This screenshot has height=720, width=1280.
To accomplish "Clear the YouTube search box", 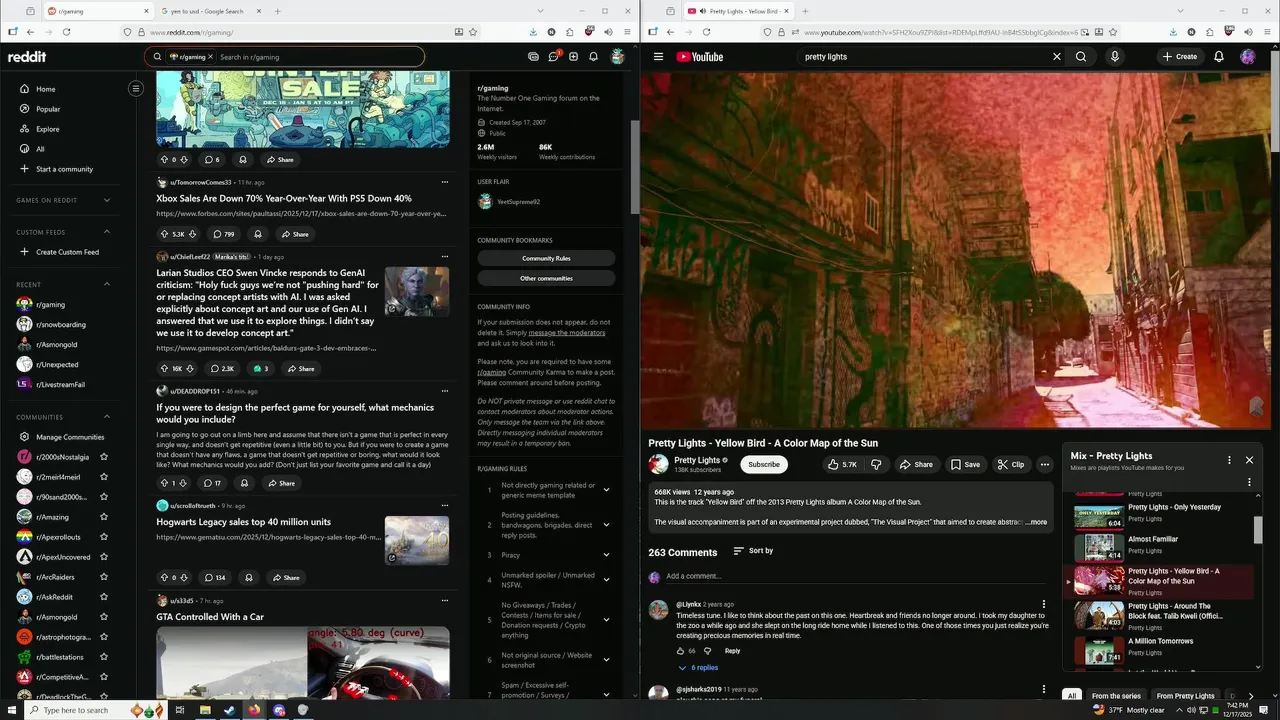I will (1056, 57).
